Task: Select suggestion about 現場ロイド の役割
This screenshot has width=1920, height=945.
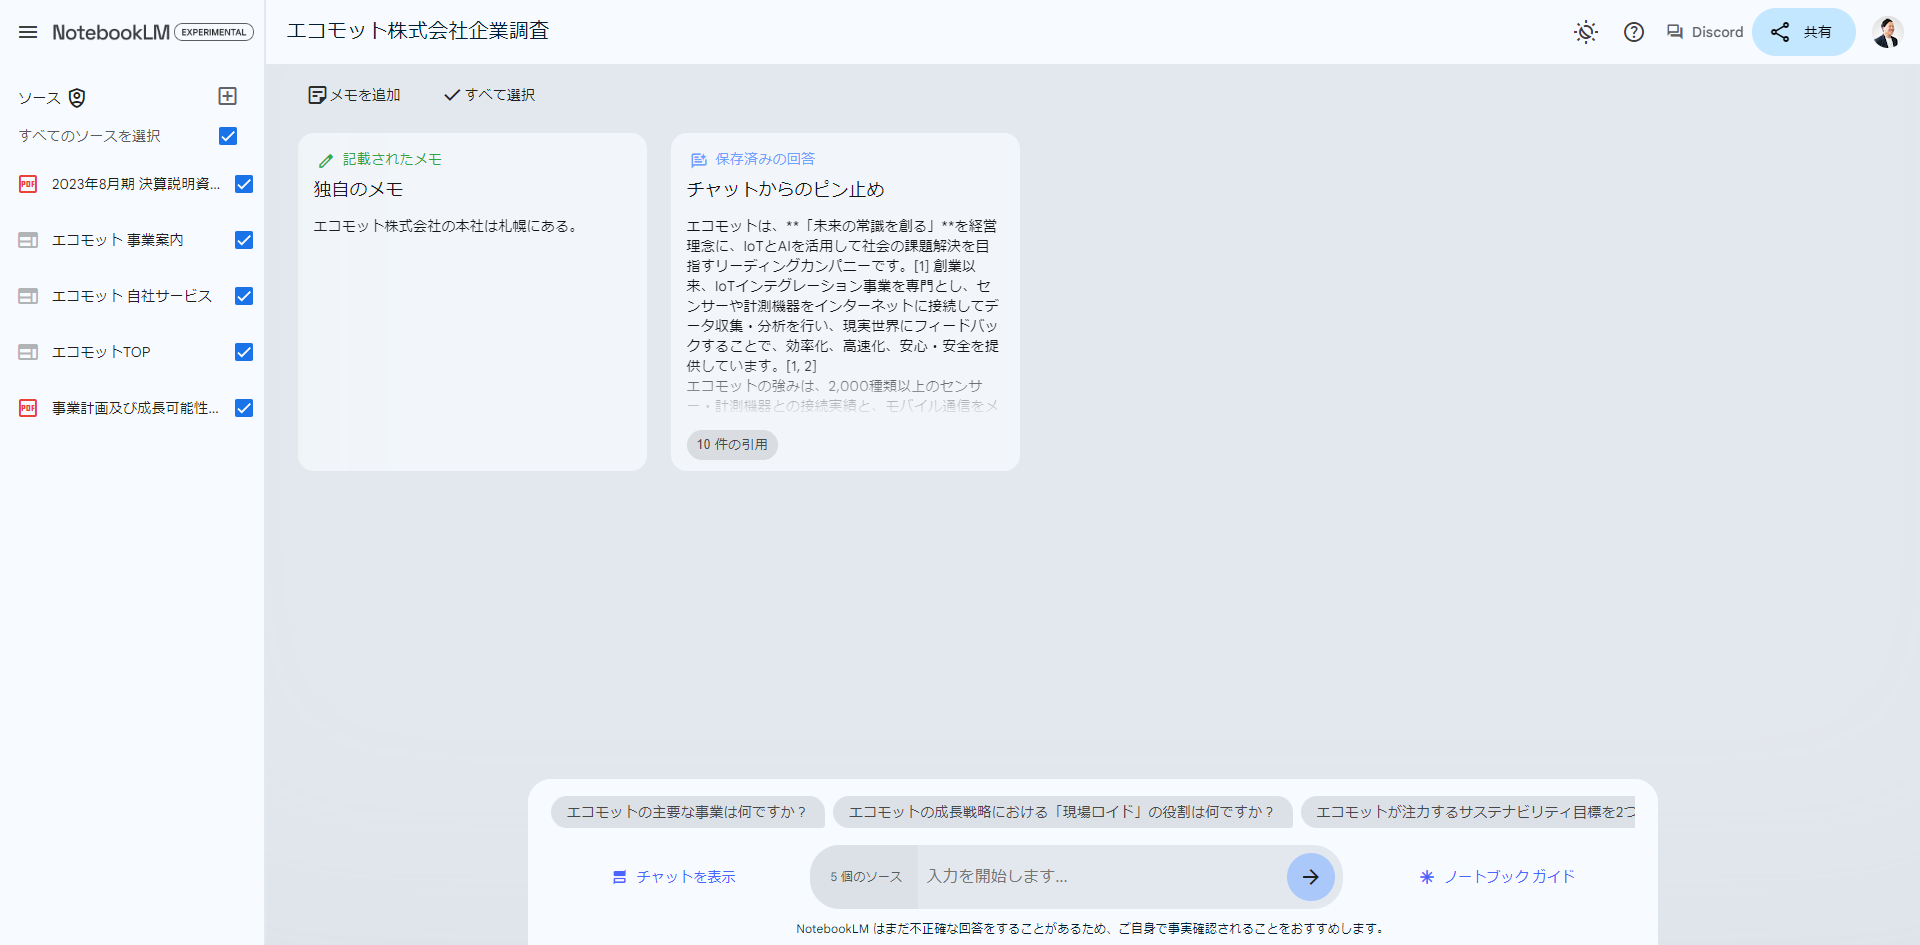Action: tap(1062, 812)
